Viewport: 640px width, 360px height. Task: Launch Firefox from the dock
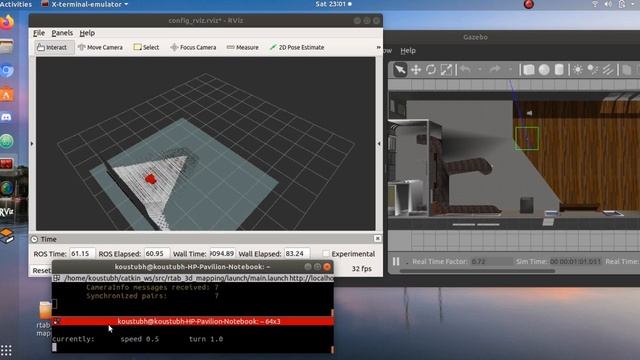7,22
